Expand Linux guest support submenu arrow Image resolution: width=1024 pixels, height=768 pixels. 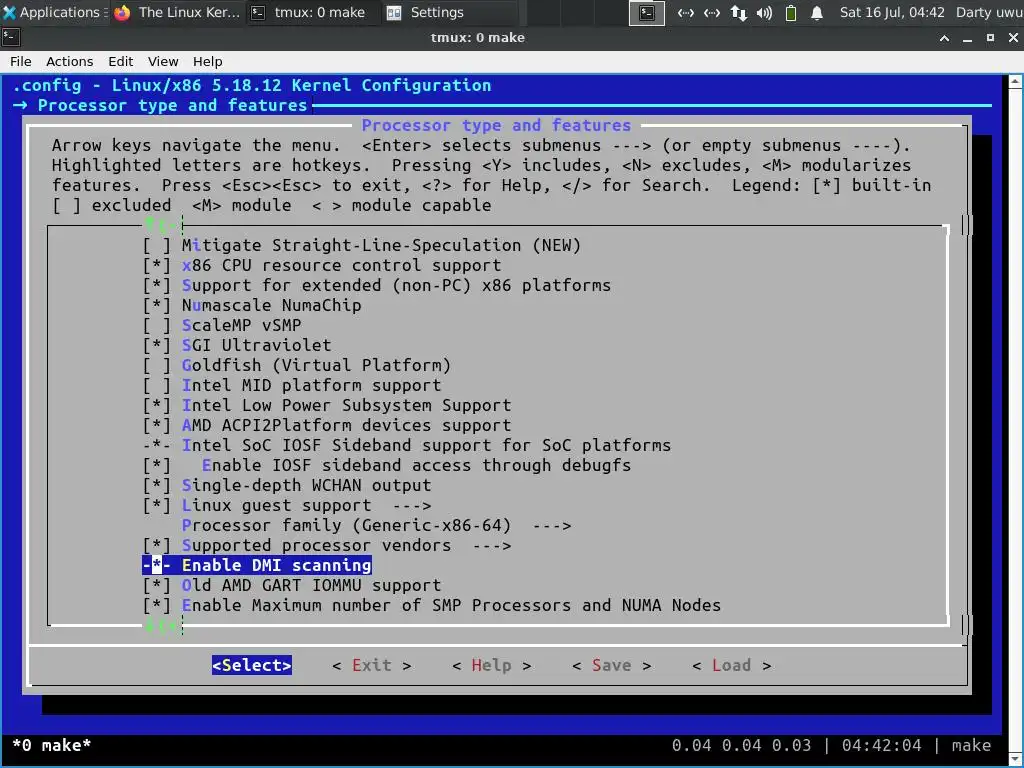411,506
